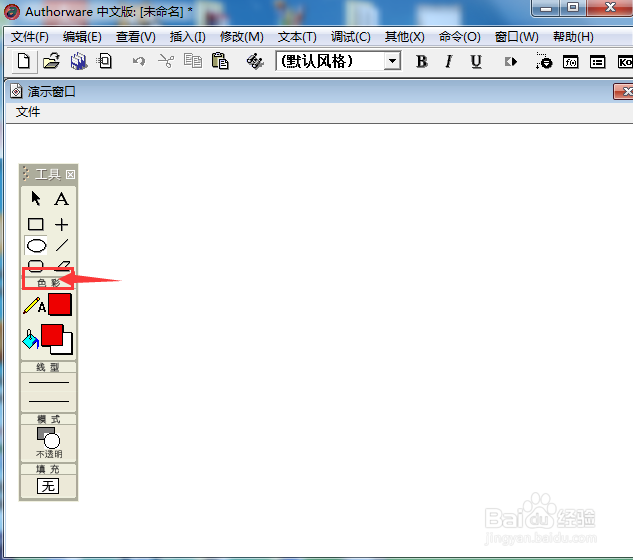This screenshot has height=560, width=633.
Task: Click the Save All toolbar icon
Action: pos(79,62)
